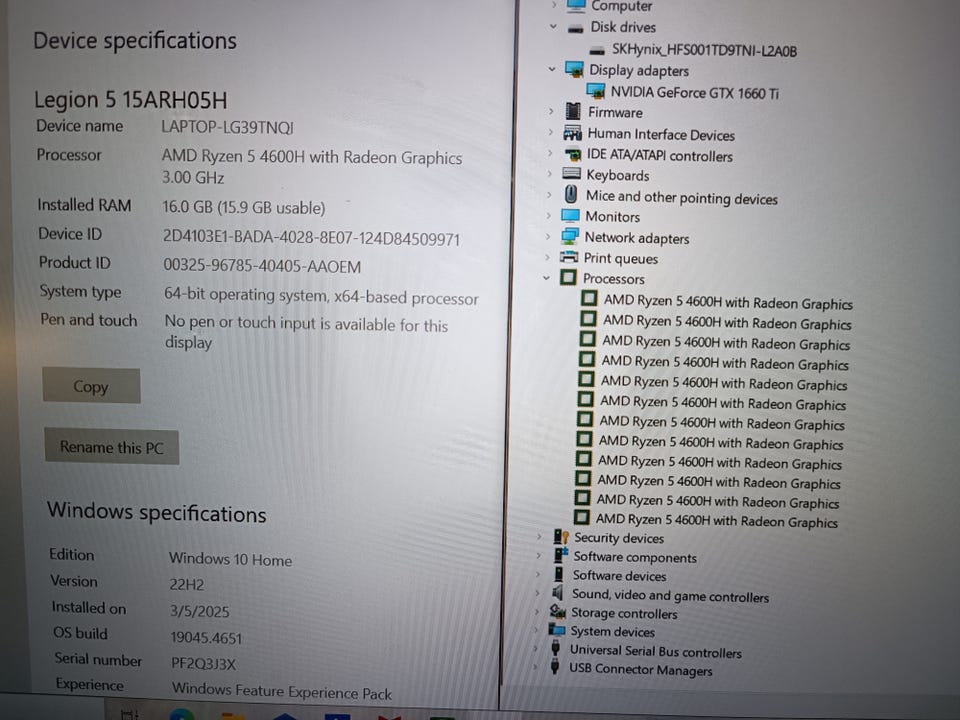The width and height of the screenshot is (960, 720).
Task: Select the Storage controllers label
Action: (624, 613)
